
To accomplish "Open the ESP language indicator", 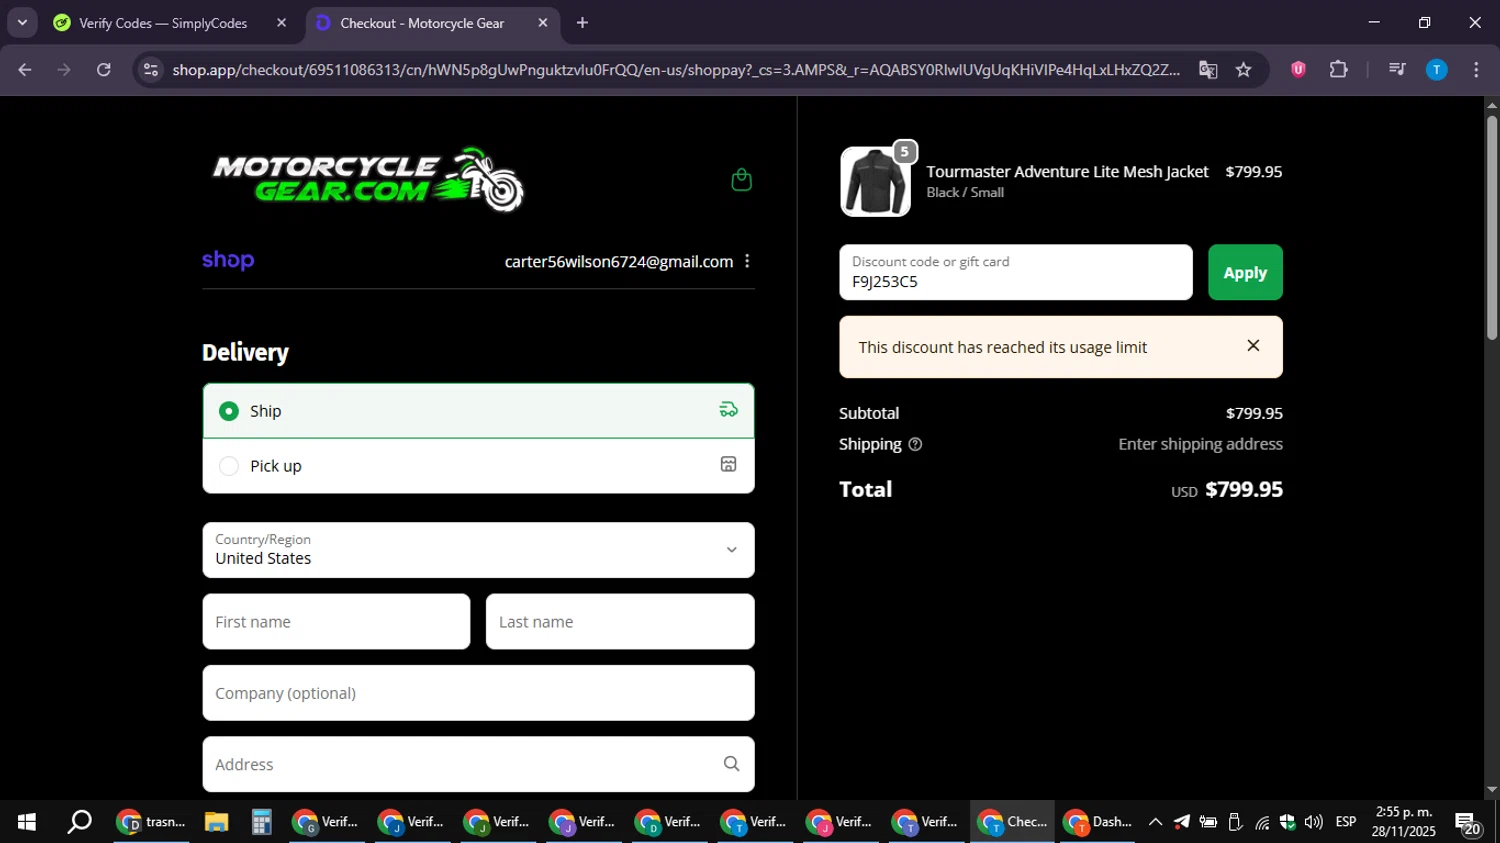I will point(1346,822).
